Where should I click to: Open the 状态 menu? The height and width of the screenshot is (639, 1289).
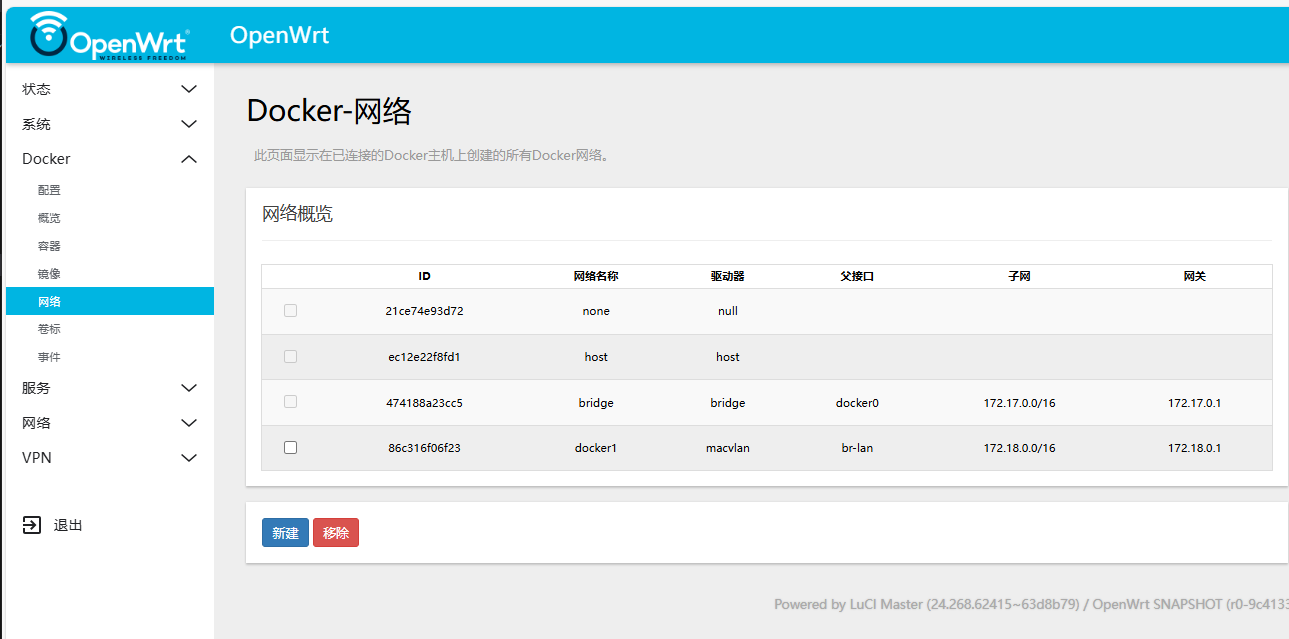(110, 89)
